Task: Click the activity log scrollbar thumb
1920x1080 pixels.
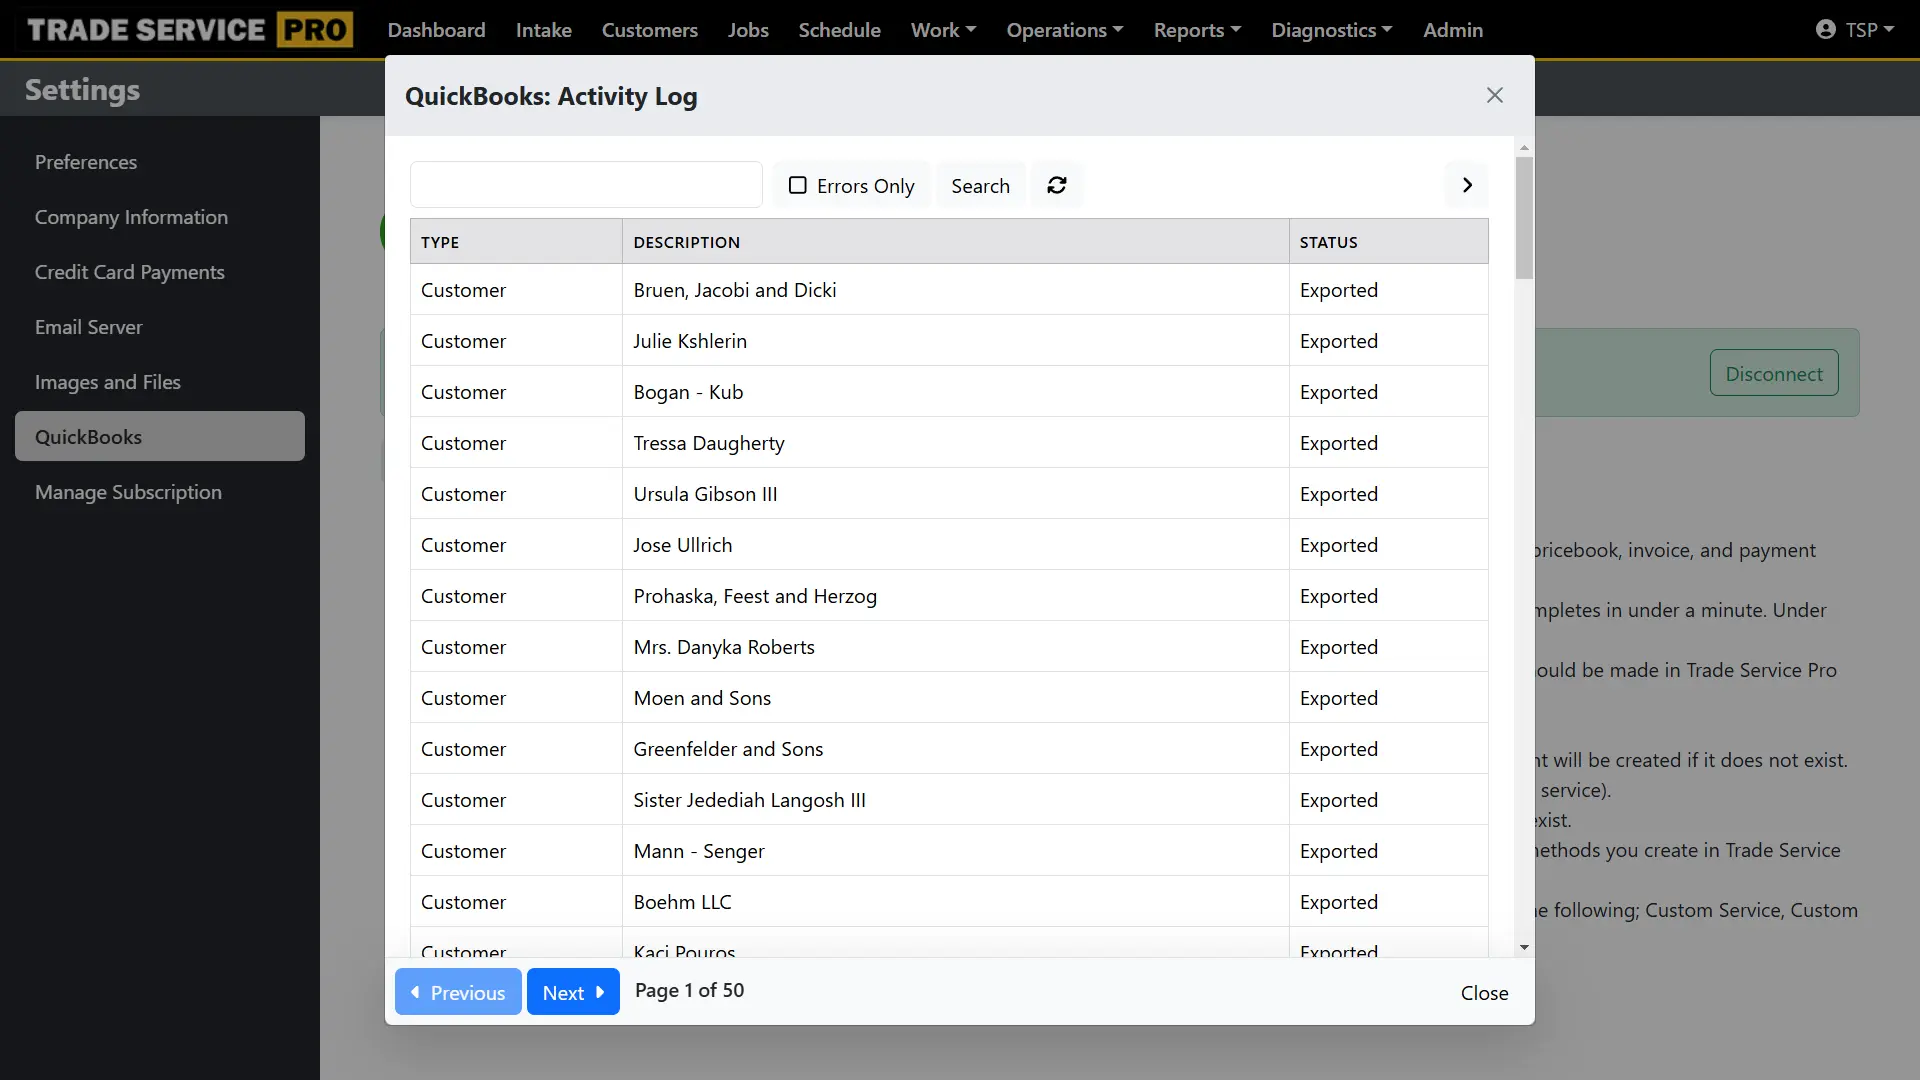Action: coord(1524,218)
